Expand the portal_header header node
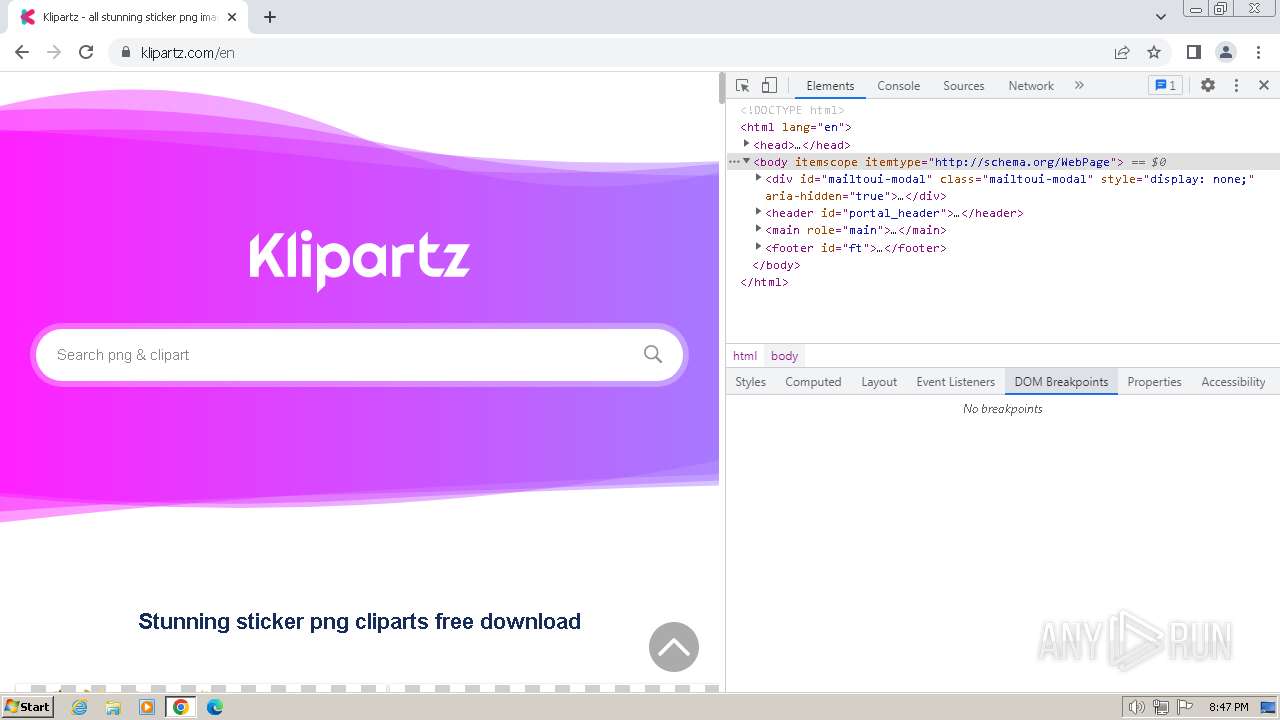This screenshot has height=720, width=1280. [x=758, y=212]
